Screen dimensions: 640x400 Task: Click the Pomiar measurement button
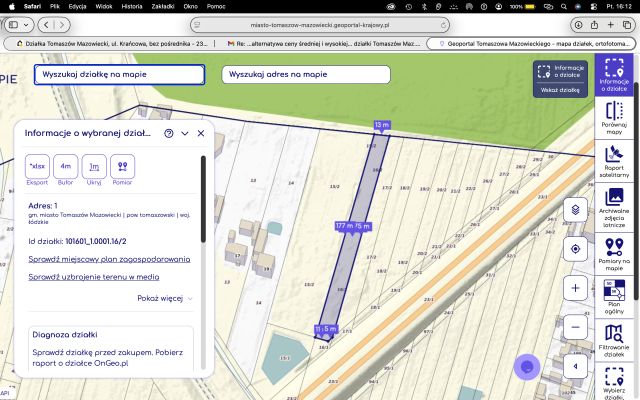[122, 167]
